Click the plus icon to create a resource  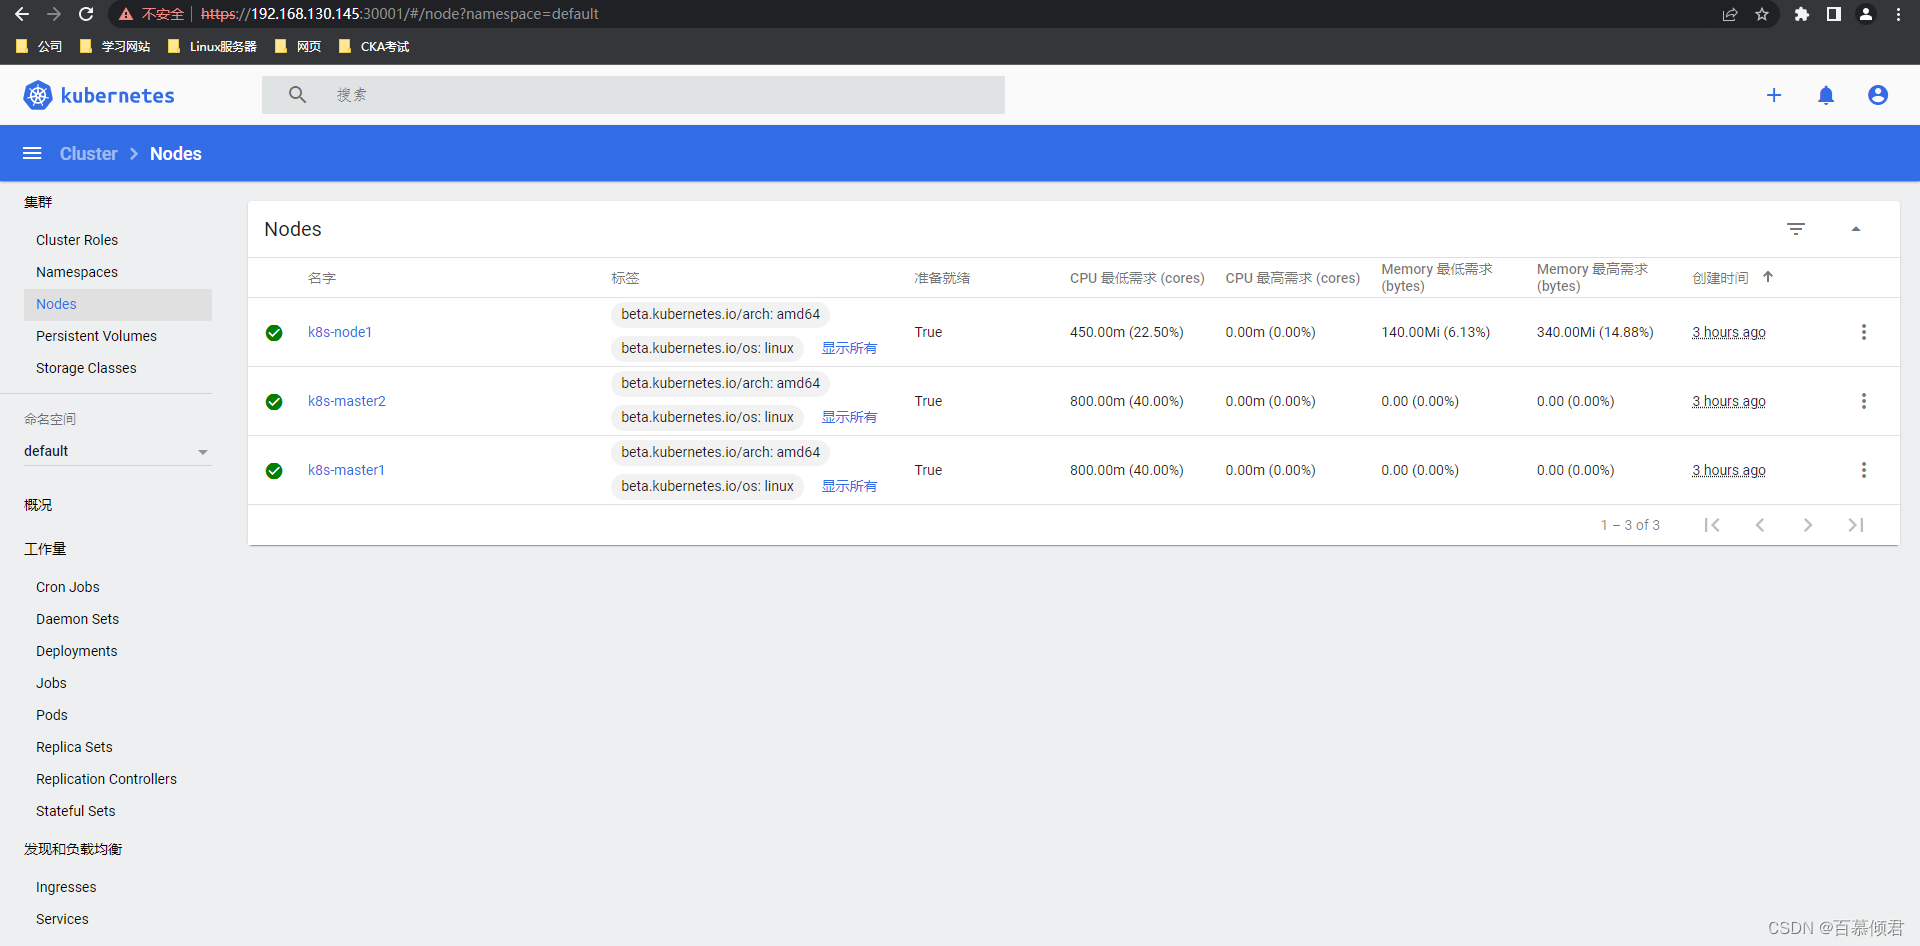(x=1774, y=95)
